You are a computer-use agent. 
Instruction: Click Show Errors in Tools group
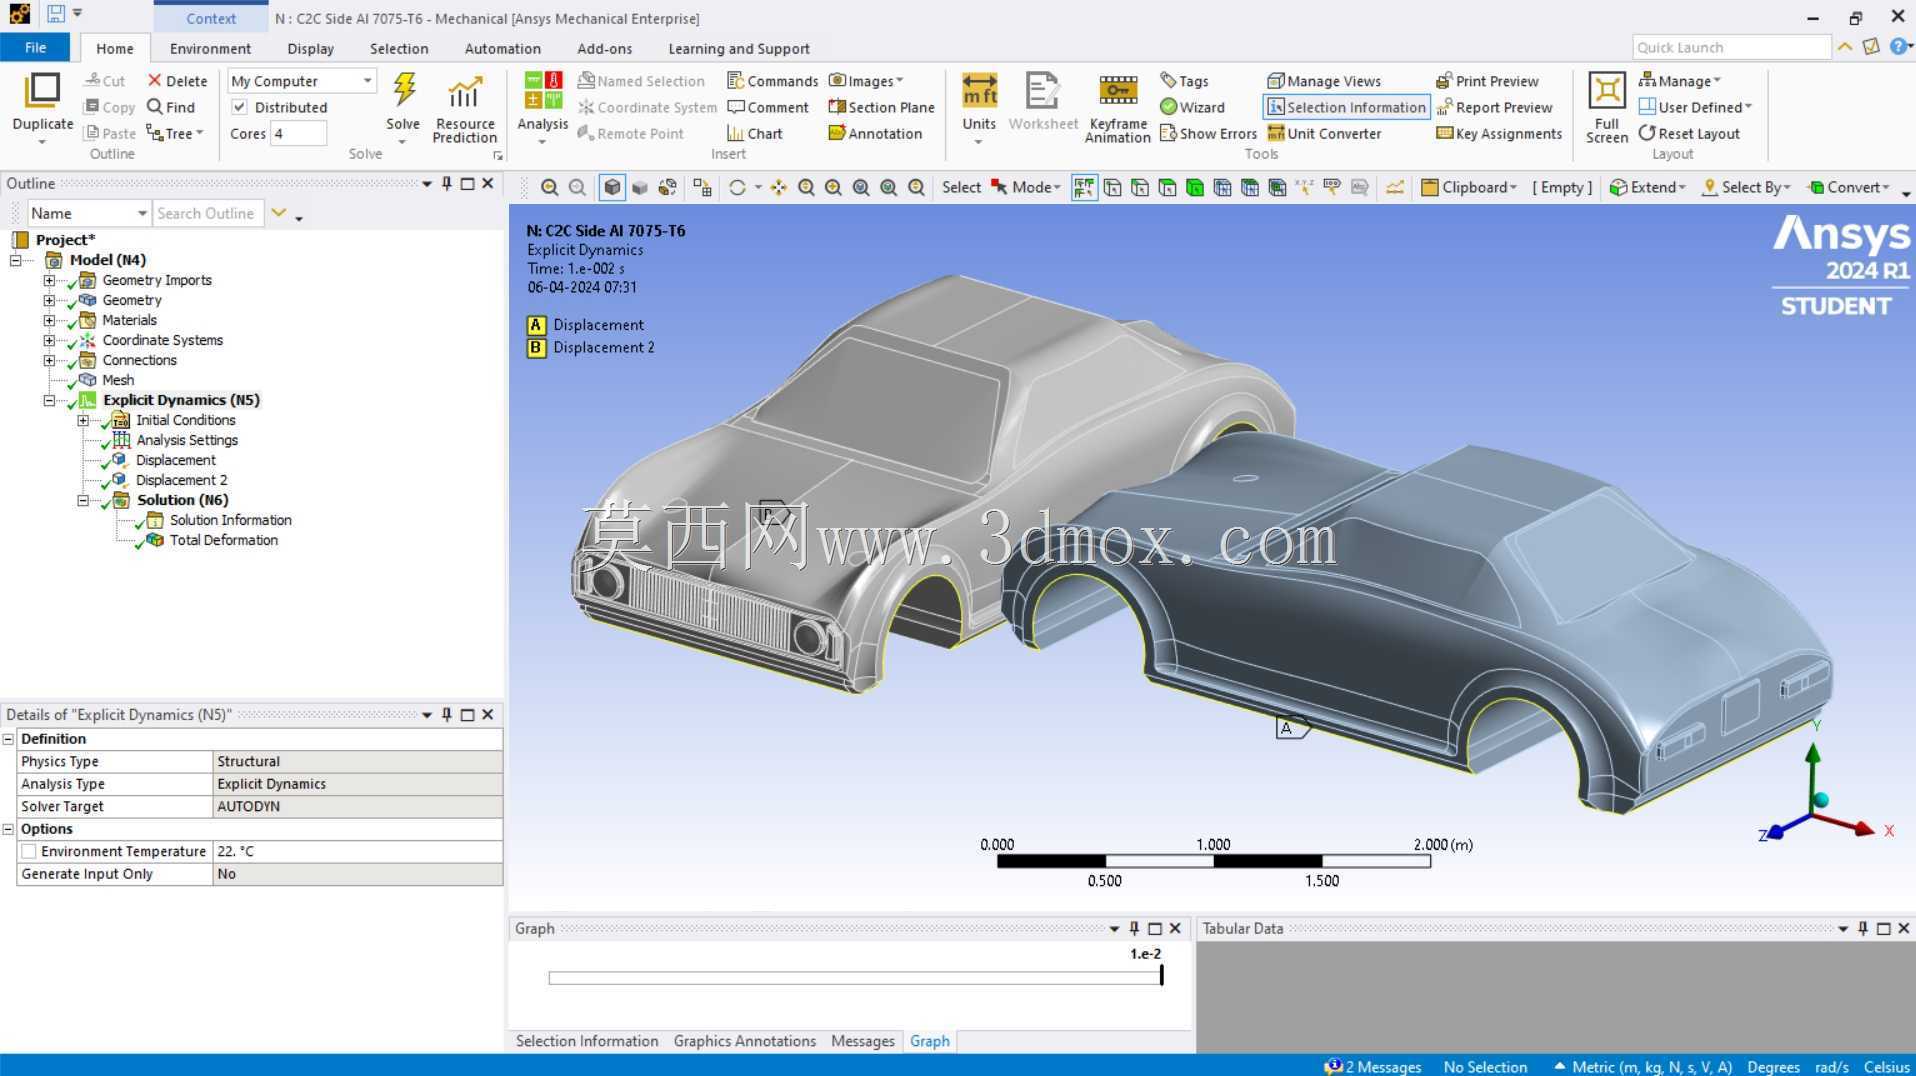tap(1208, 133)
